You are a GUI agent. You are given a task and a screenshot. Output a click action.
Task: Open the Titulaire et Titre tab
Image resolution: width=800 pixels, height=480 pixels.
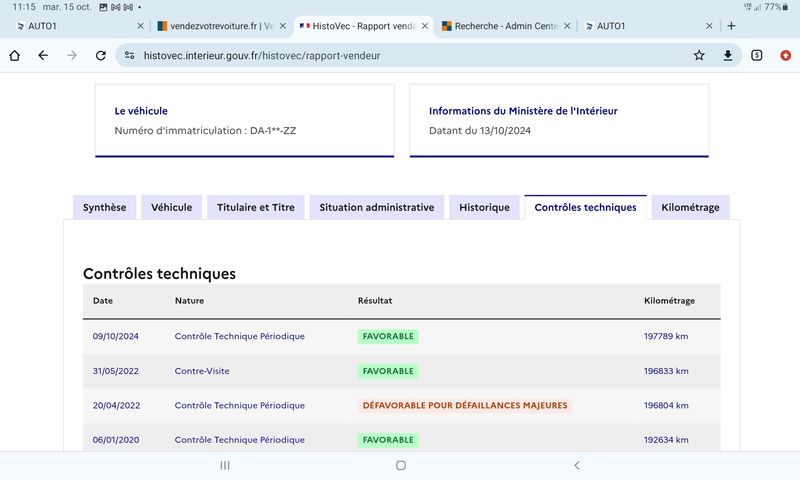256,207
